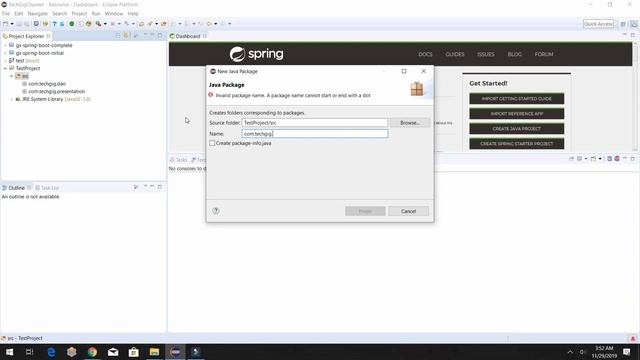Toggle Link with Editor in Project Explorer
This screenshot has height=360, width=640.
pos(126,36)
